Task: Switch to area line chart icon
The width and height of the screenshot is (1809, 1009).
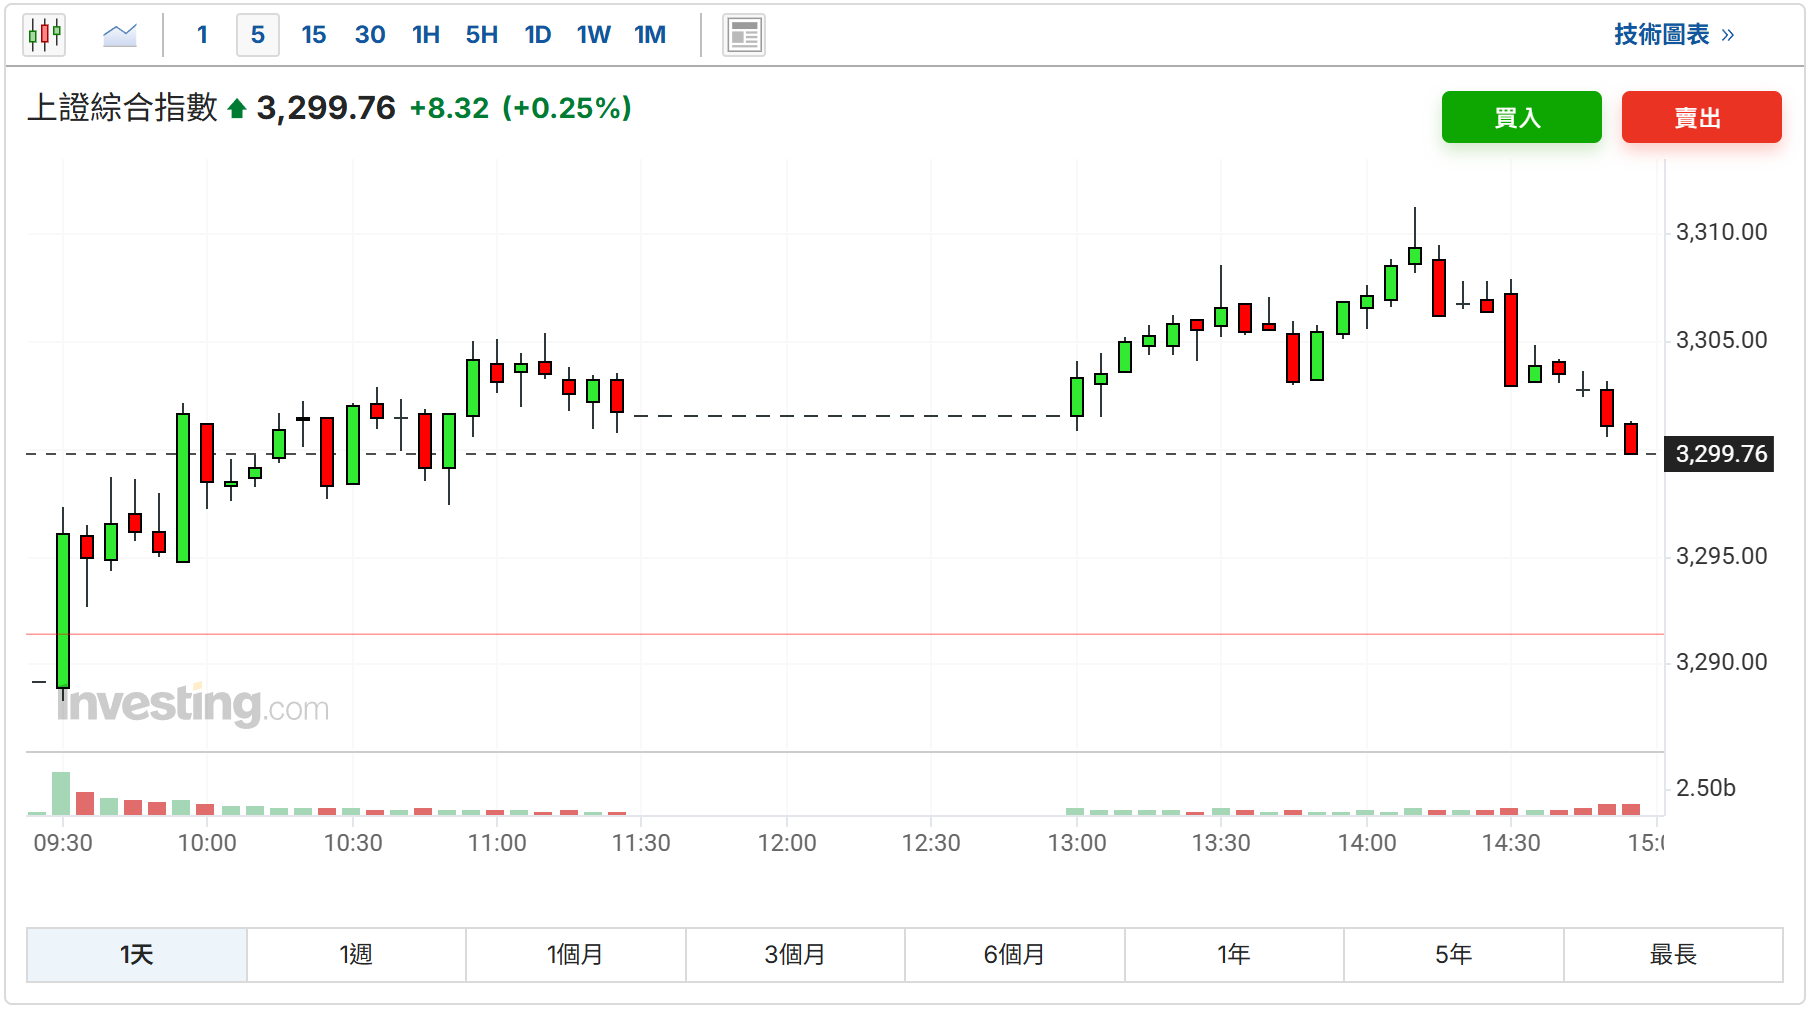Action: (120, 35)
